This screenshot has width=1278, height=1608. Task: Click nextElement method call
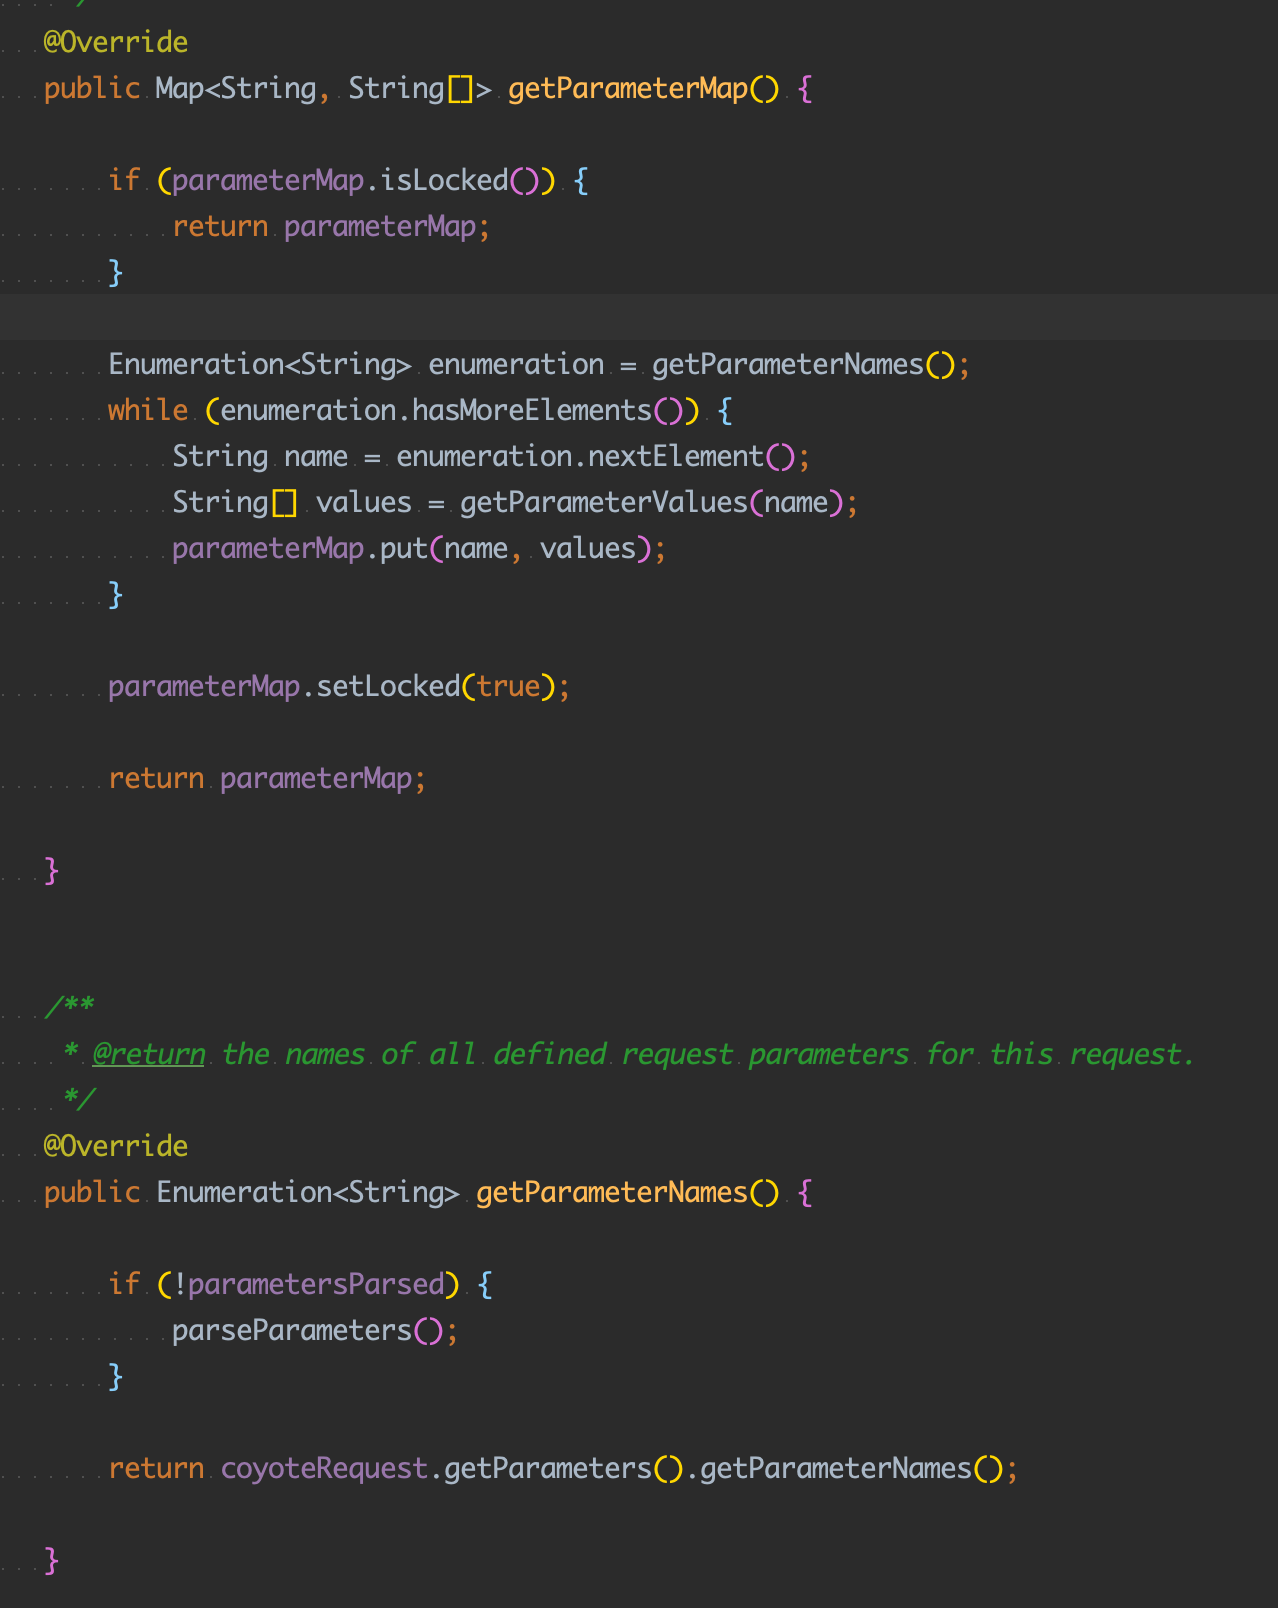point(676,456)
